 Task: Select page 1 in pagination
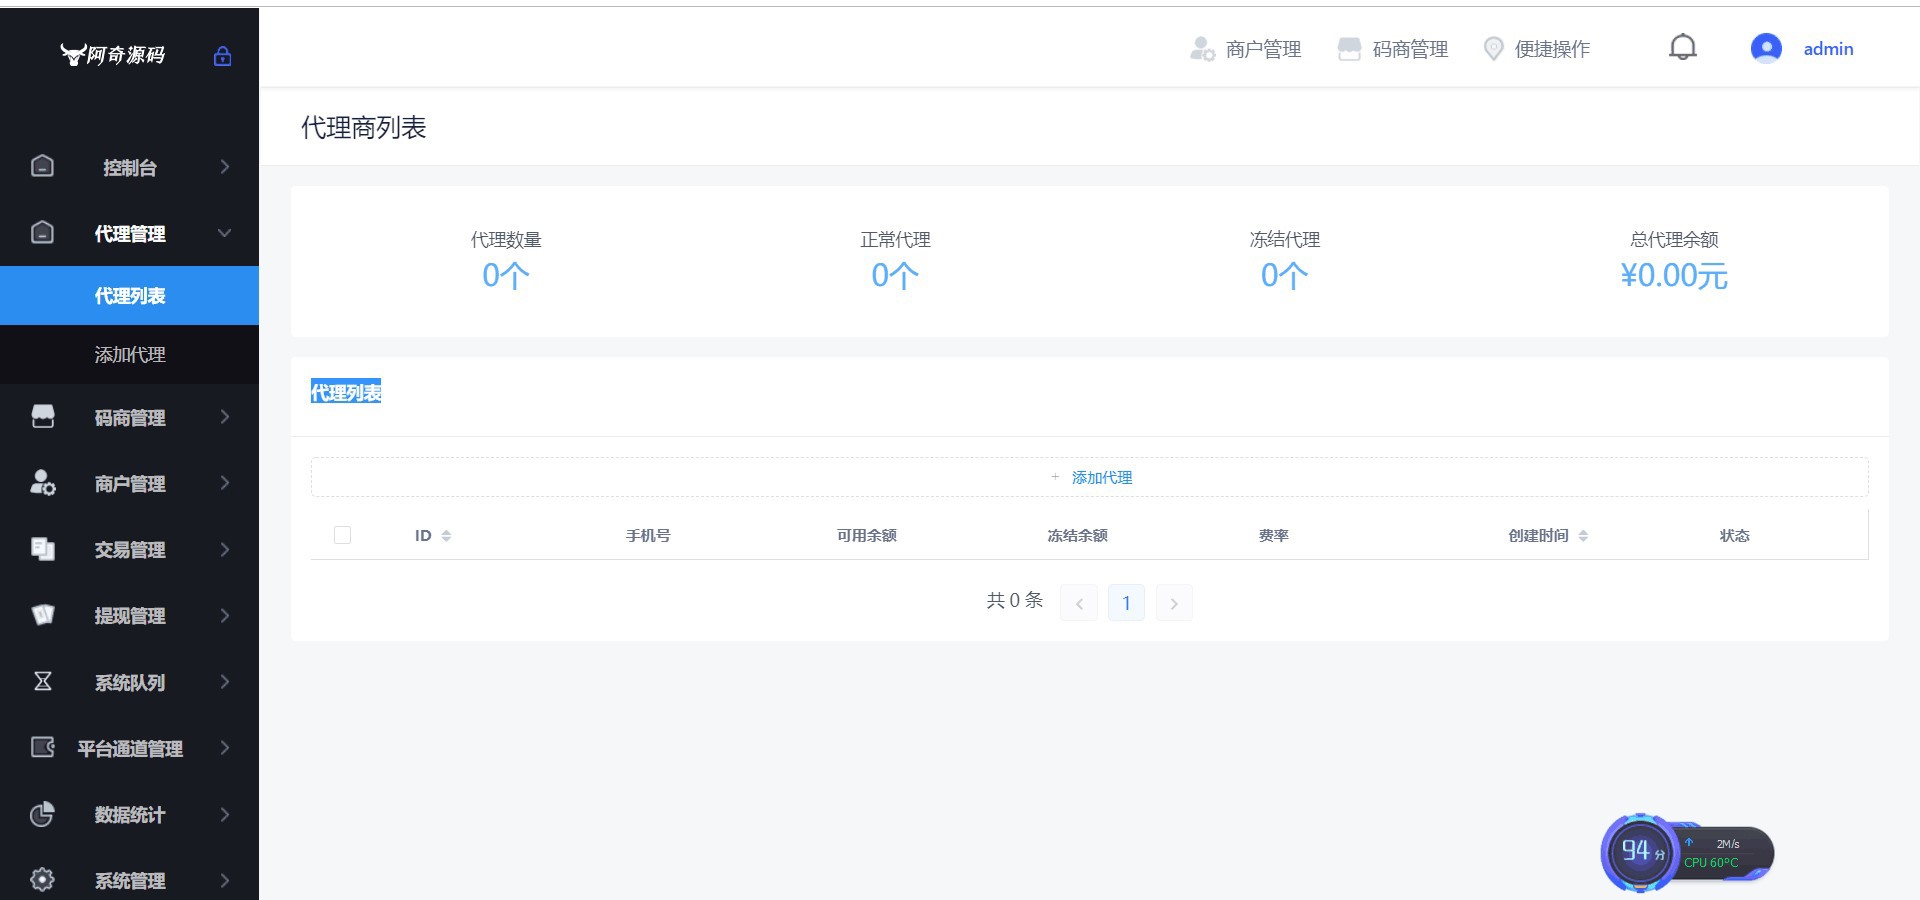(1125, 603)
